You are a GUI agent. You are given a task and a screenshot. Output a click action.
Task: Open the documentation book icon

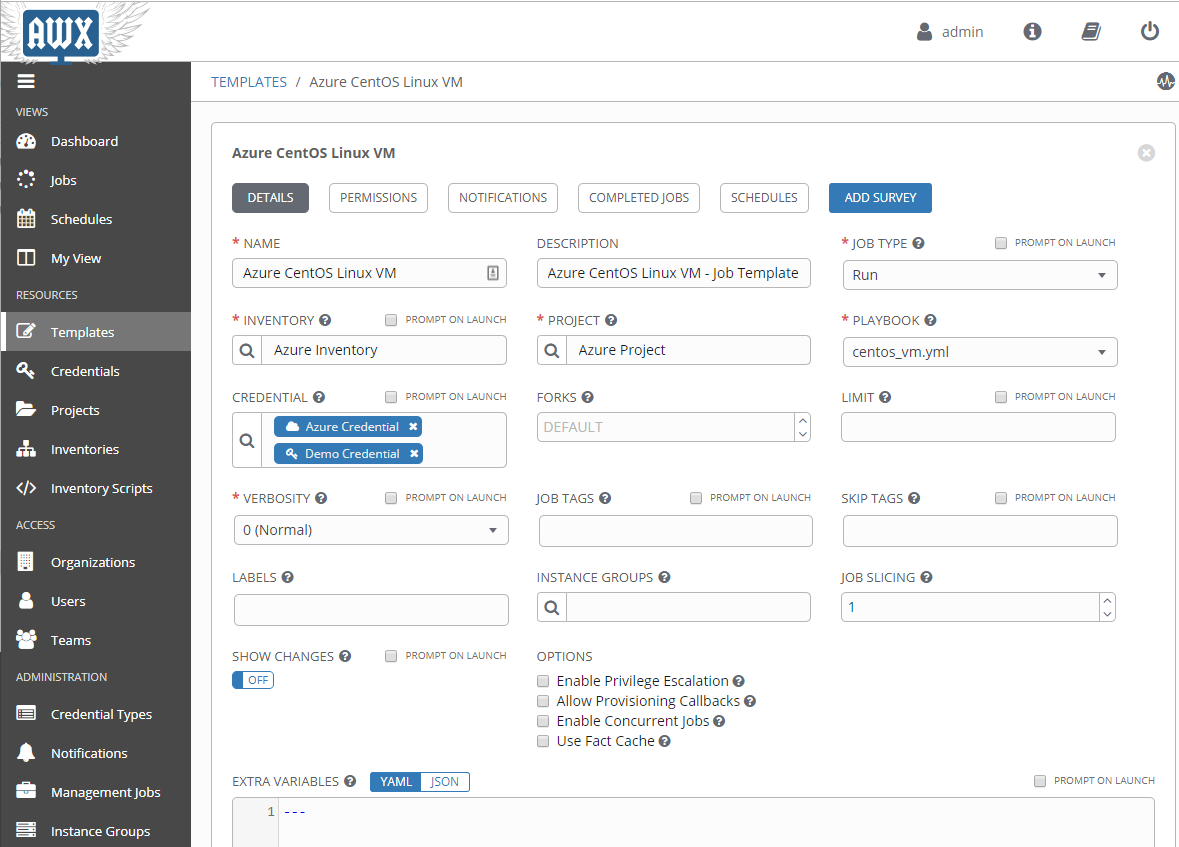point(1091,32)
